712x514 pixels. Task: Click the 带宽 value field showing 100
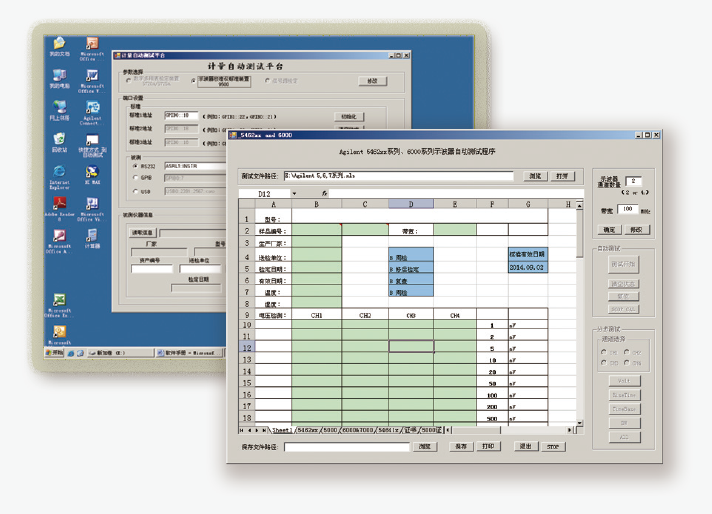point(628,210)
